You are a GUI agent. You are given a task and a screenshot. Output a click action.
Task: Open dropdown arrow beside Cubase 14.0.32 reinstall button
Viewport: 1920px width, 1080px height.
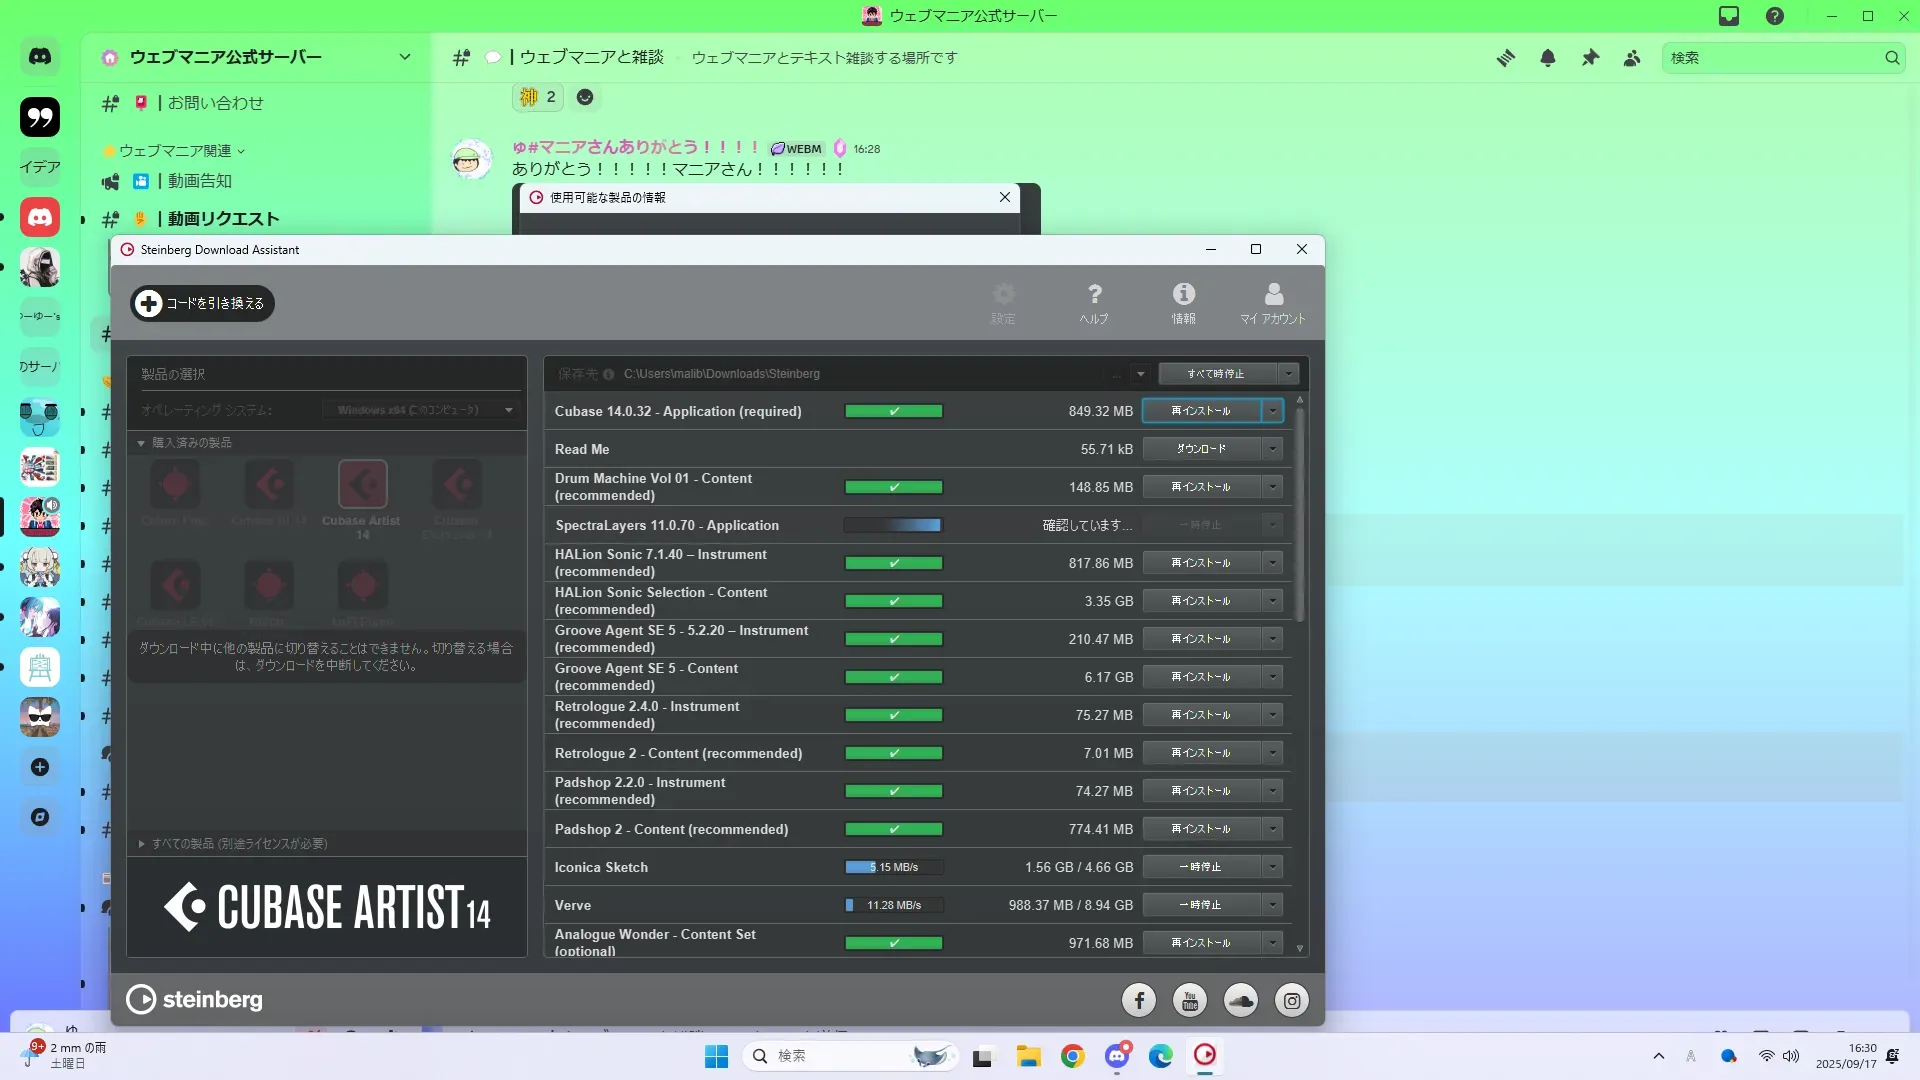click(x=1272, y=411)
